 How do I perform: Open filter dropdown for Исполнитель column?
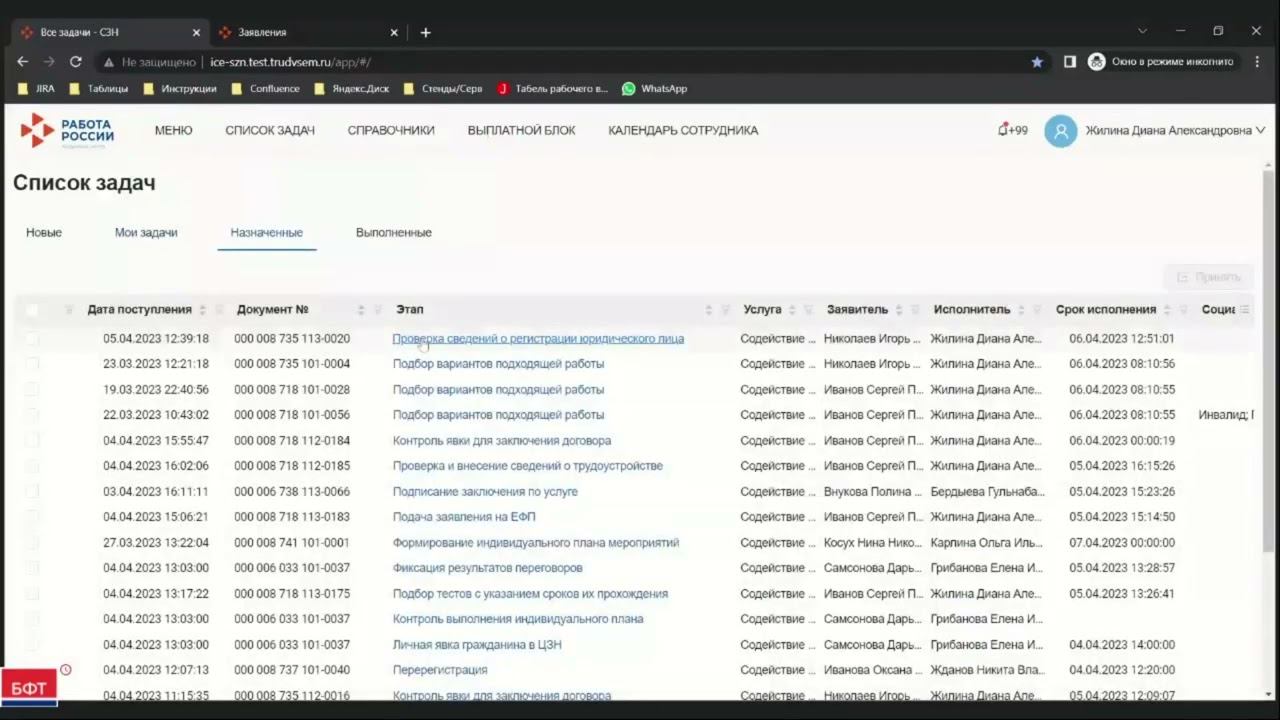[1037, 310]
